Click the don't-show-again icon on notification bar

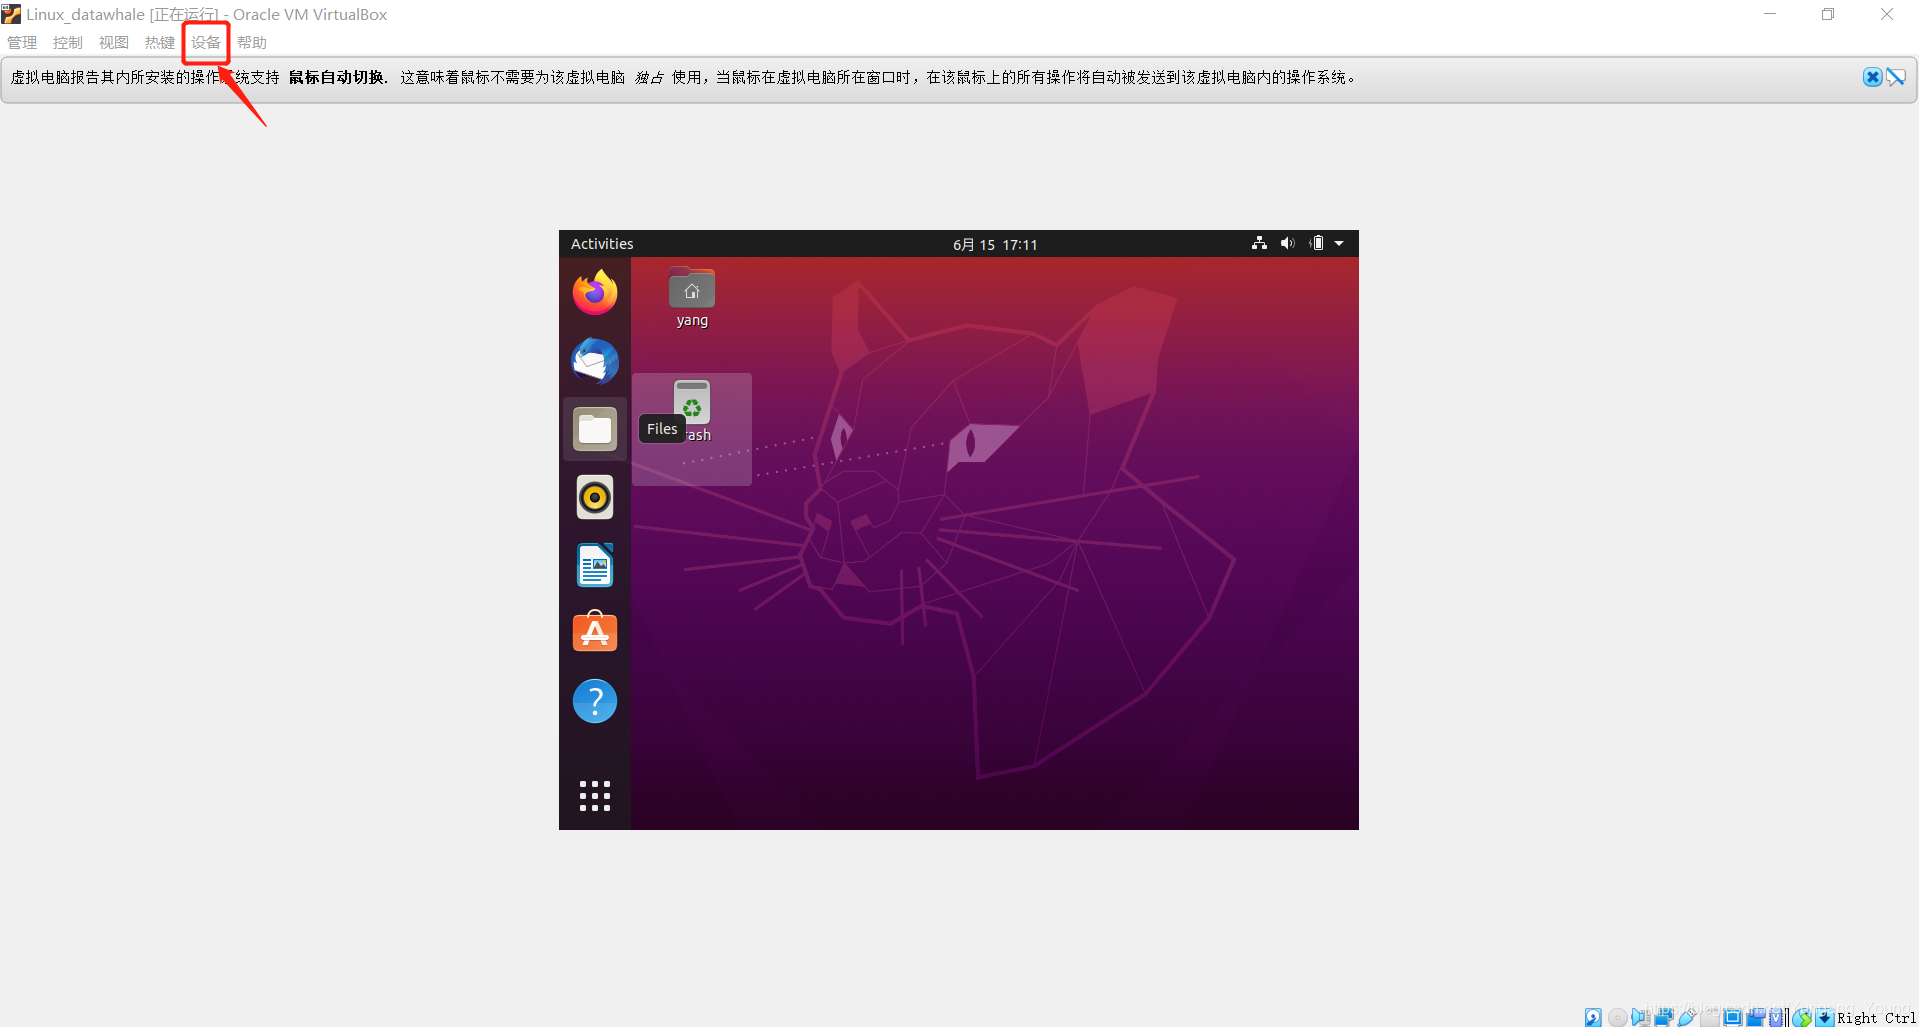[1896, 77]
